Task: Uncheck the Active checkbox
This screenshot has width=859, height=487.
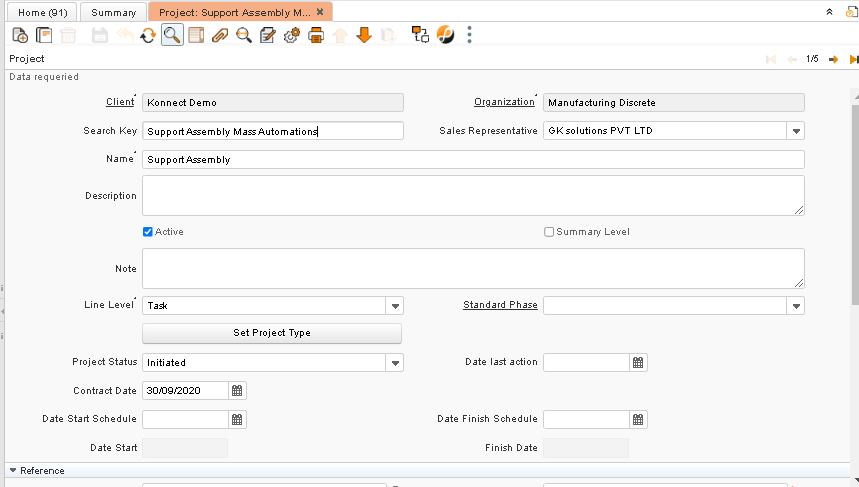Action: pos(149,232)
